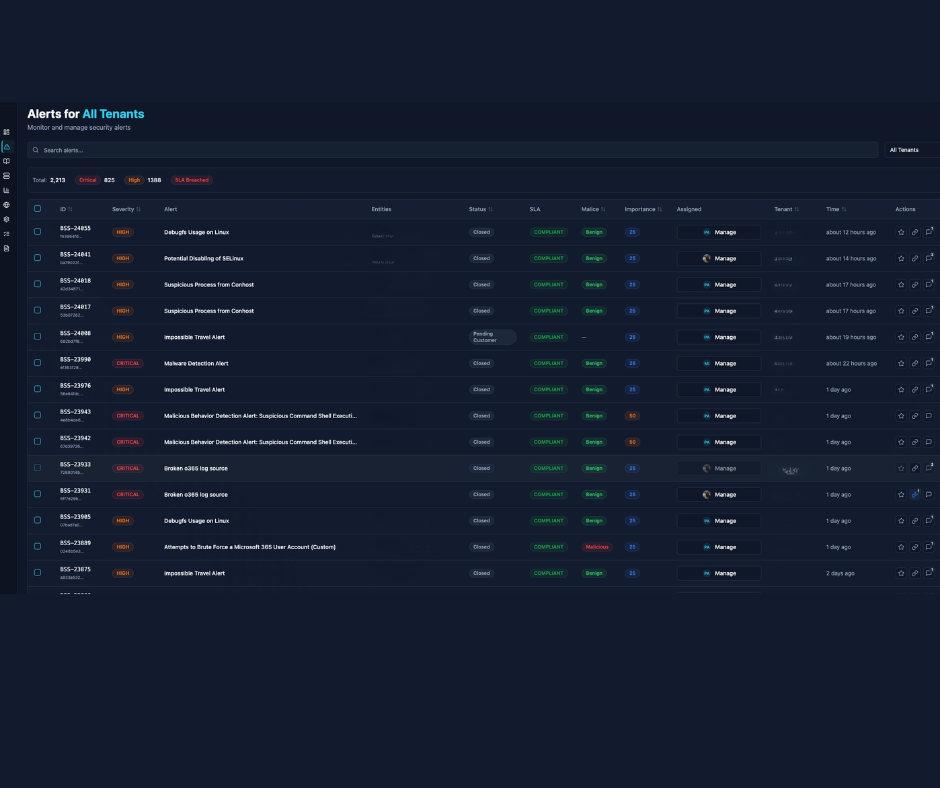940x788 pixels.
Task: Click the alerts triangle icon in sidebar
Action: click(6, 147)
